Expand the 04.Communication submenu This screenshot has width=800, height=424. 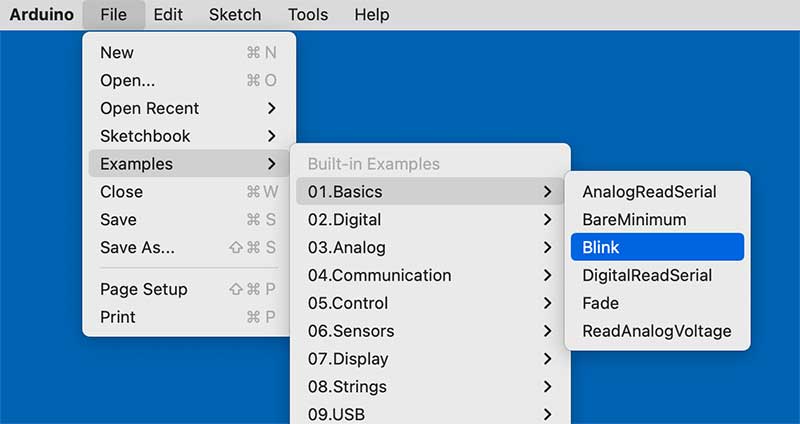[430, 275]
